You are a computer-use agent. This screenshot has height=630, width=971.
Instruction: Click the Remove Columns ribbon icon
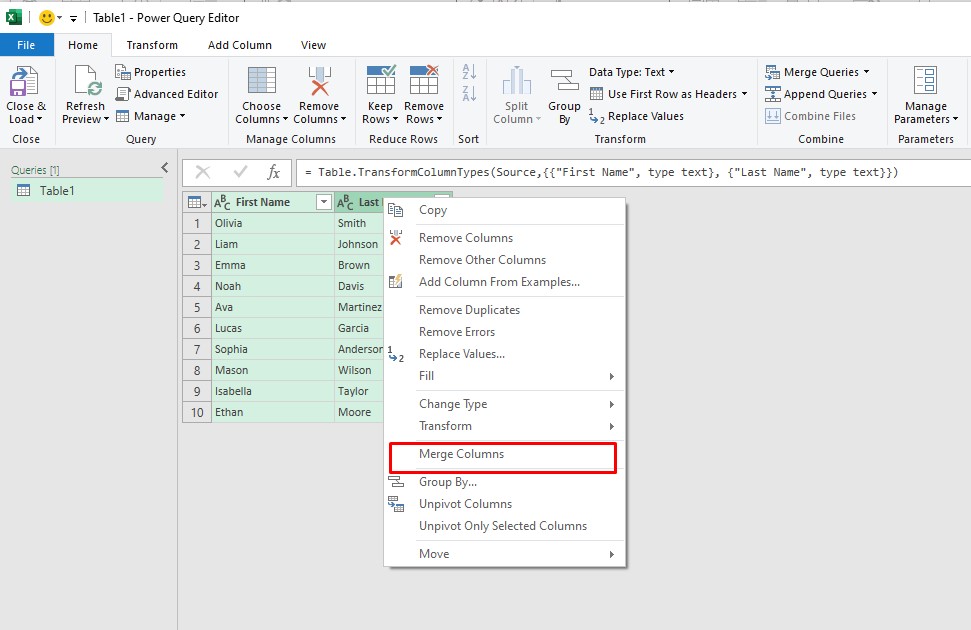coord(319,82)
